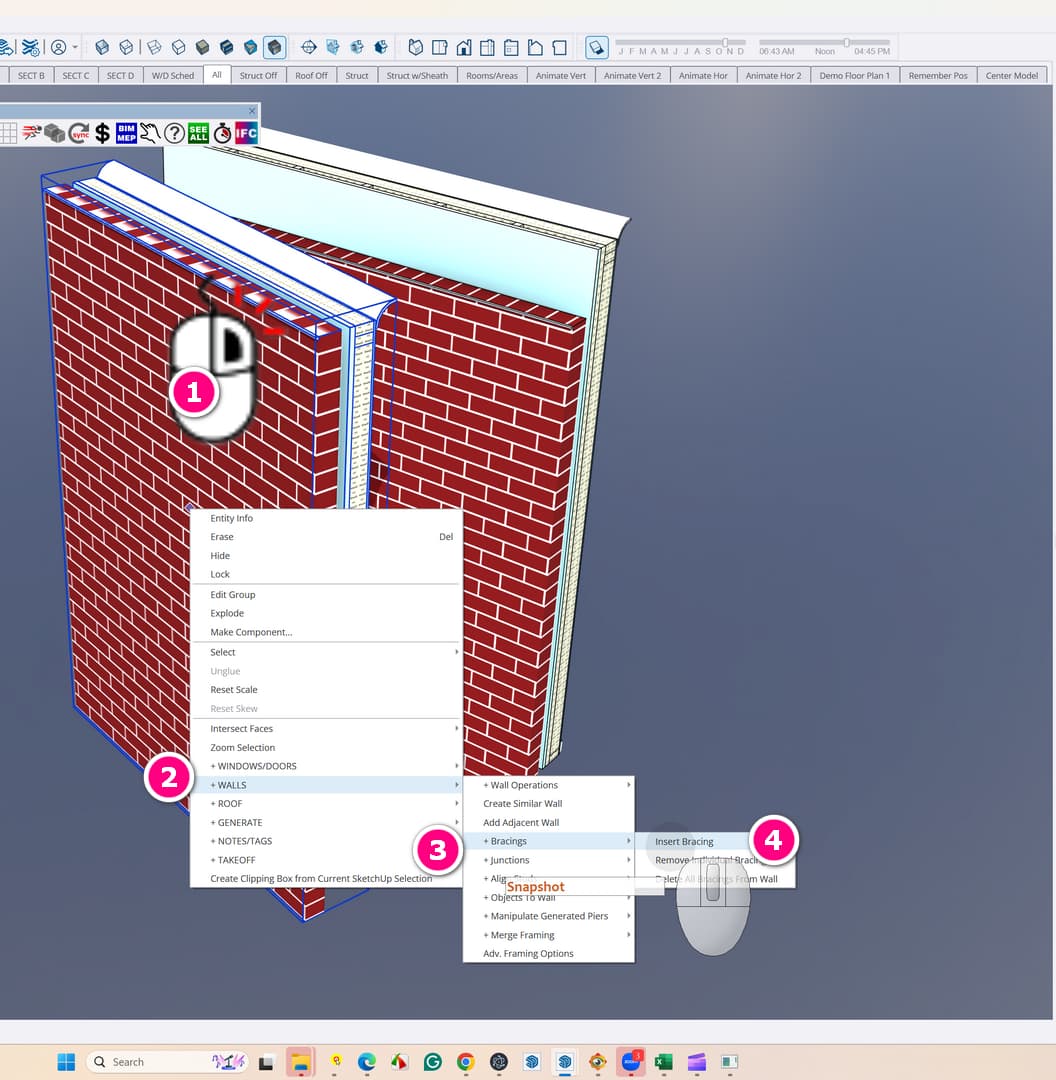
Task: Switch to Bottom view
Action: (559, 47)
